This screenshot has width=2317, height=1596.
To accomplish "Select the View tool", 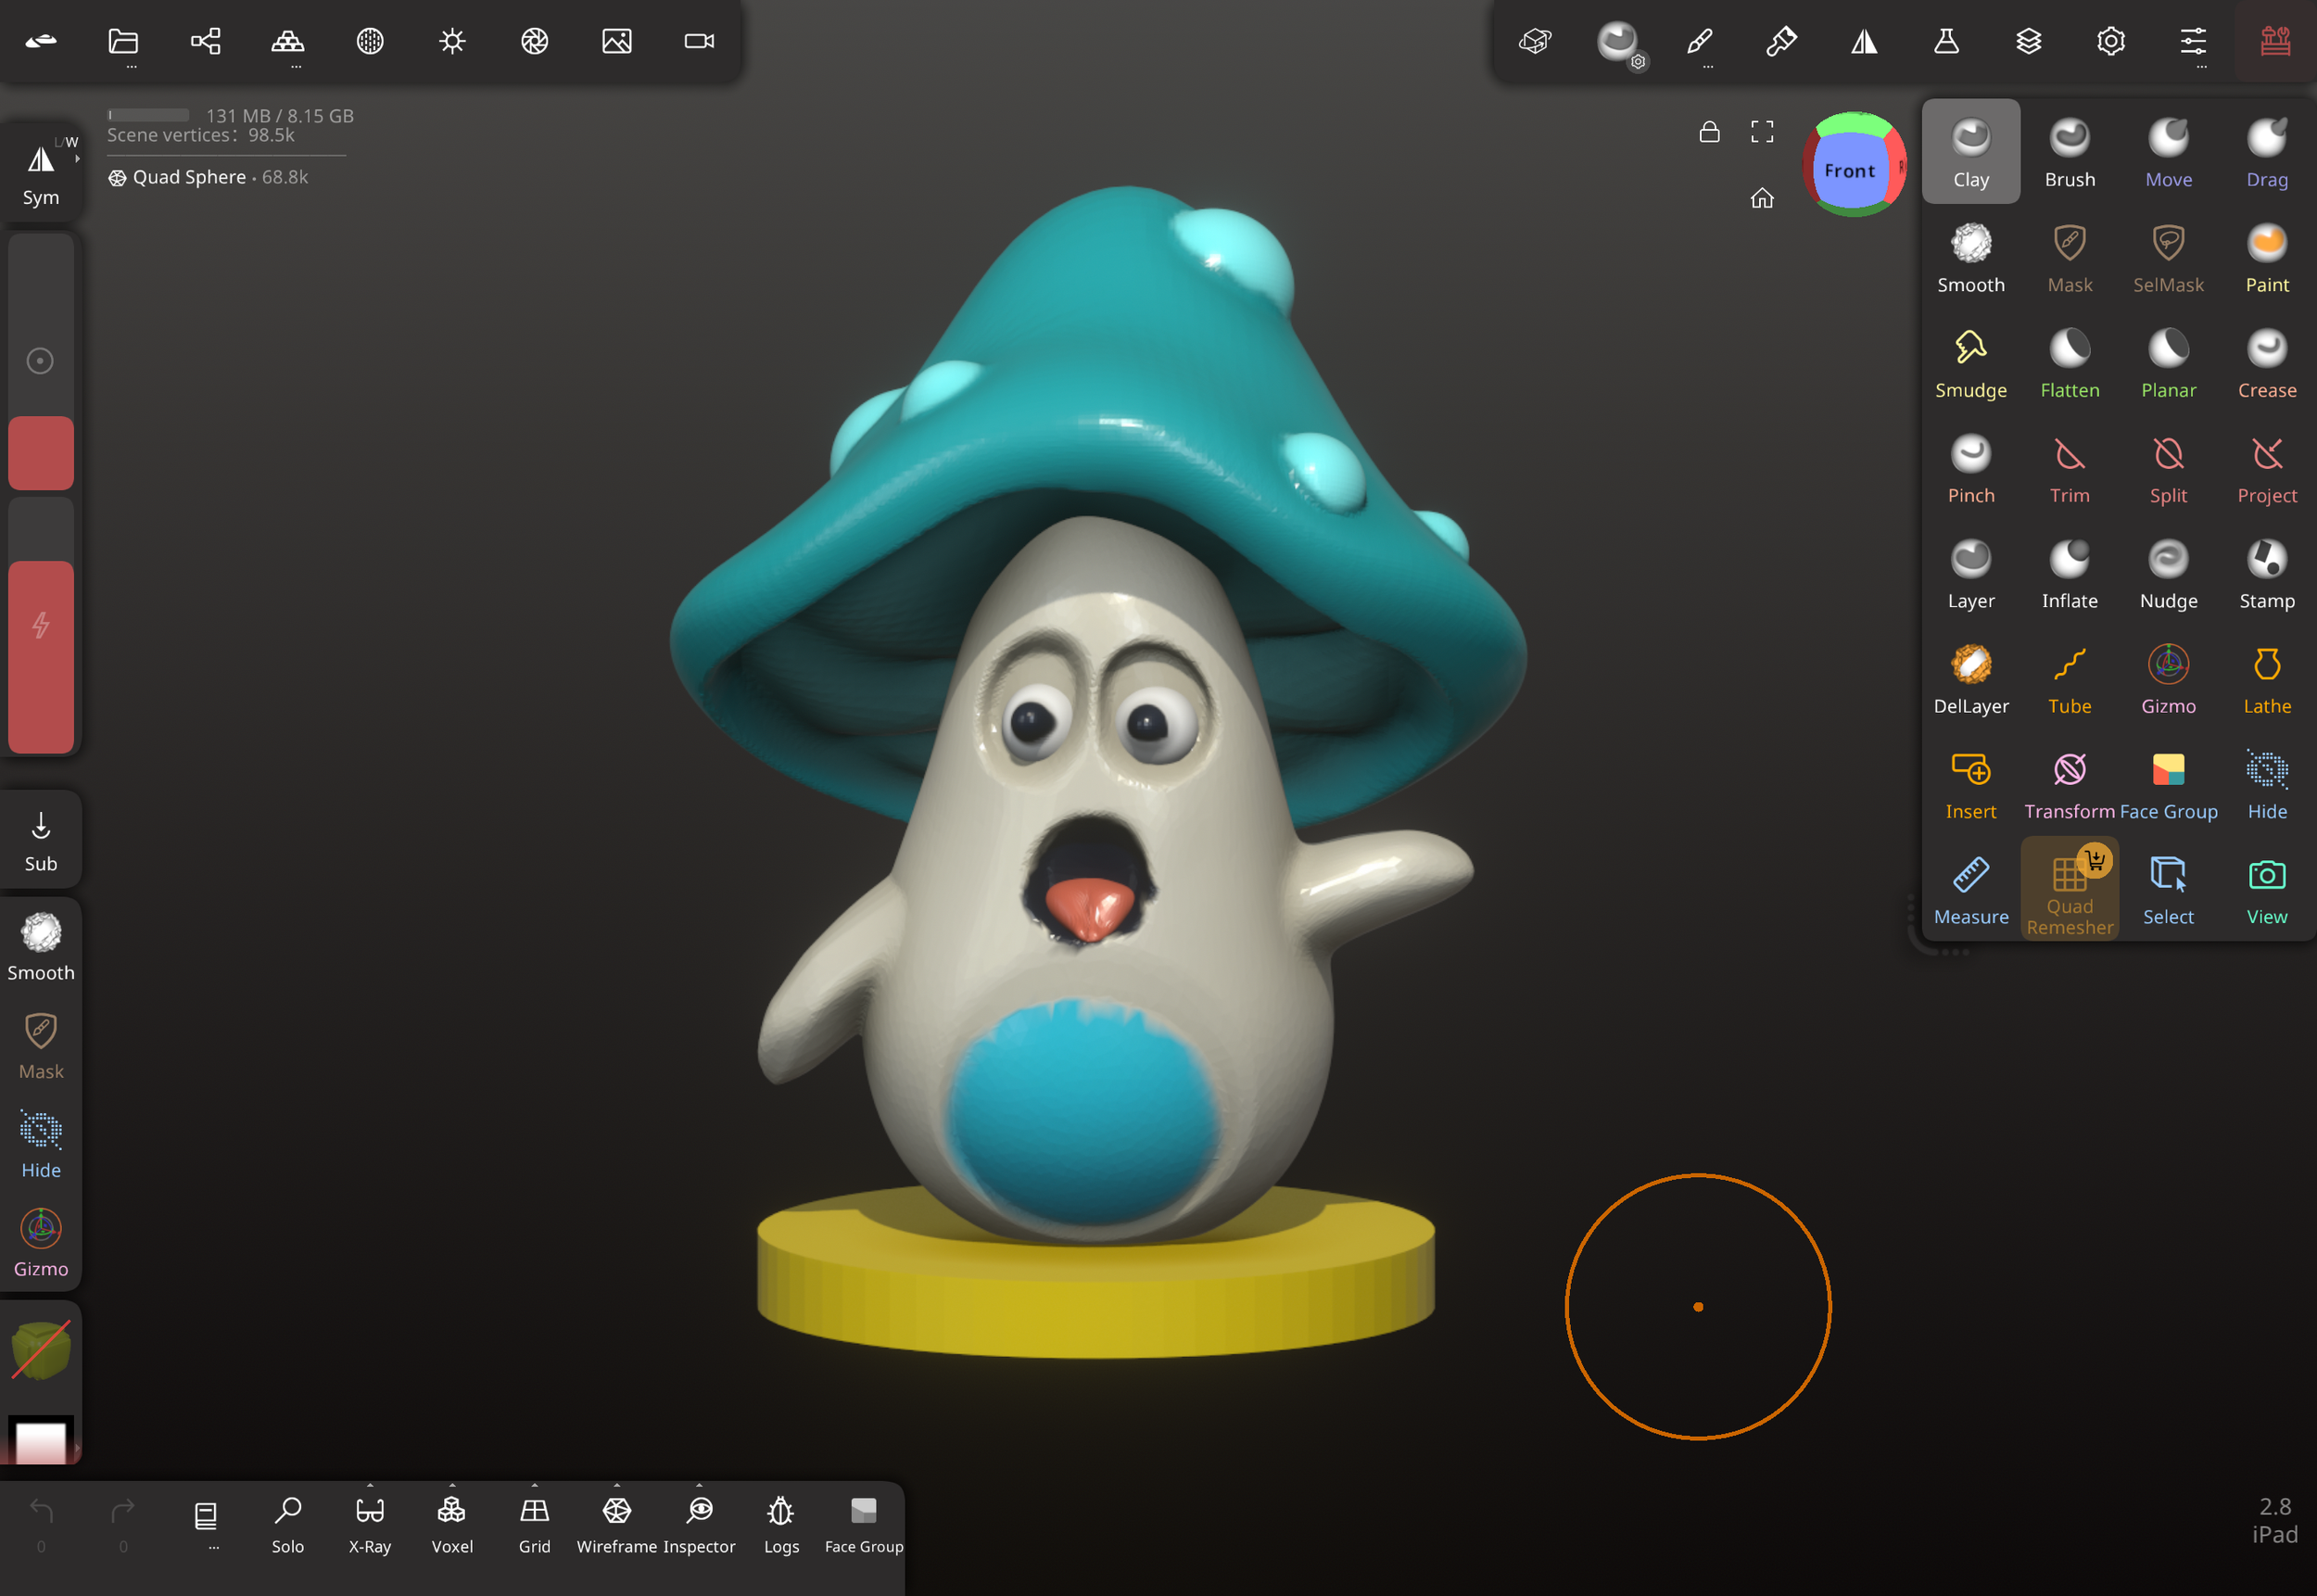I will 2266,889.
